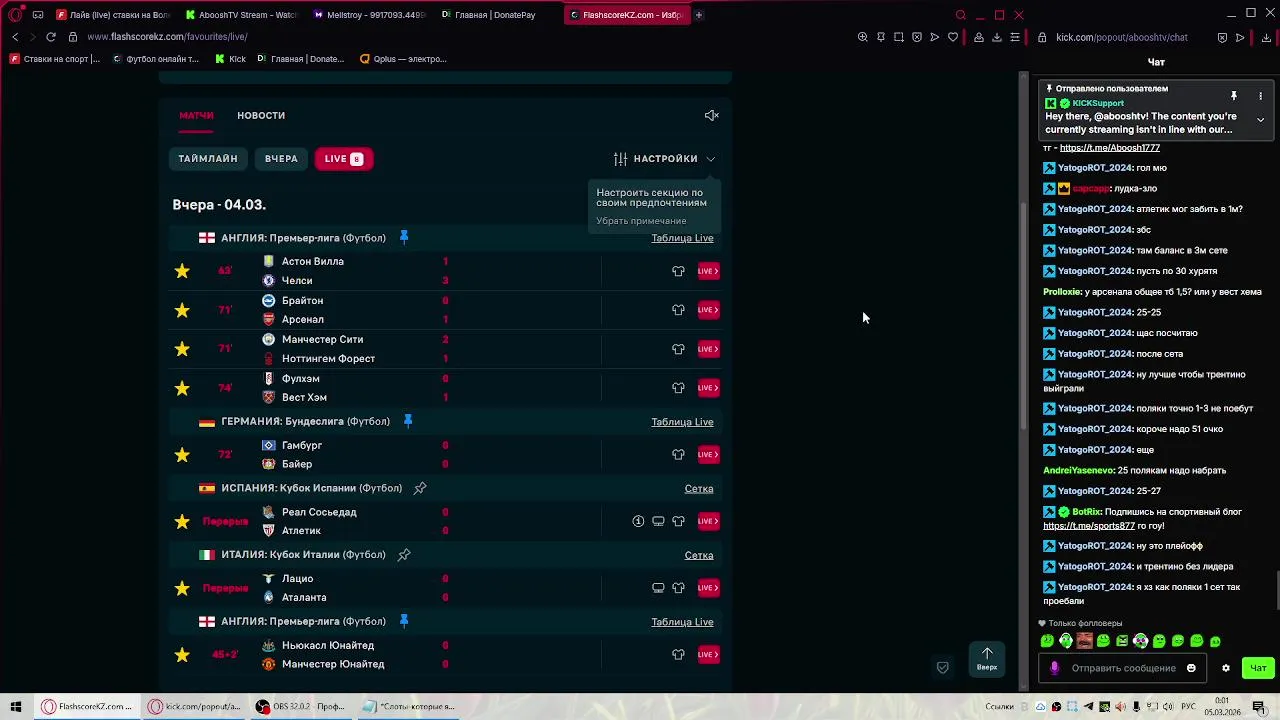The width and height of the screenshot is (1280, 720).
Task: Insert the human face emote in the chat
Action: (x=1084, y=641)
